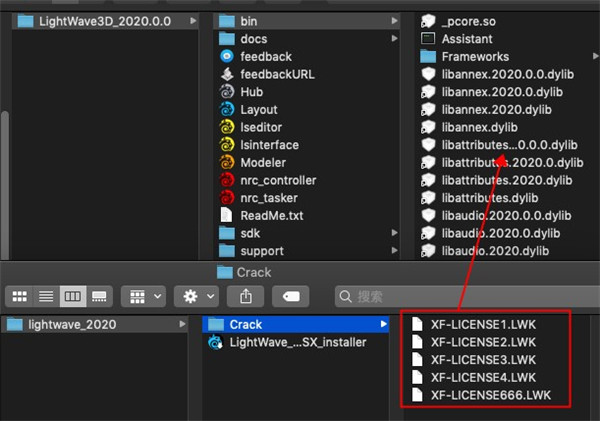Image resolution: width=600 pixels, height=421 pixels.
Task: Select libaudio.2020.0.0.dylib file
Action: tap(496, 215)
